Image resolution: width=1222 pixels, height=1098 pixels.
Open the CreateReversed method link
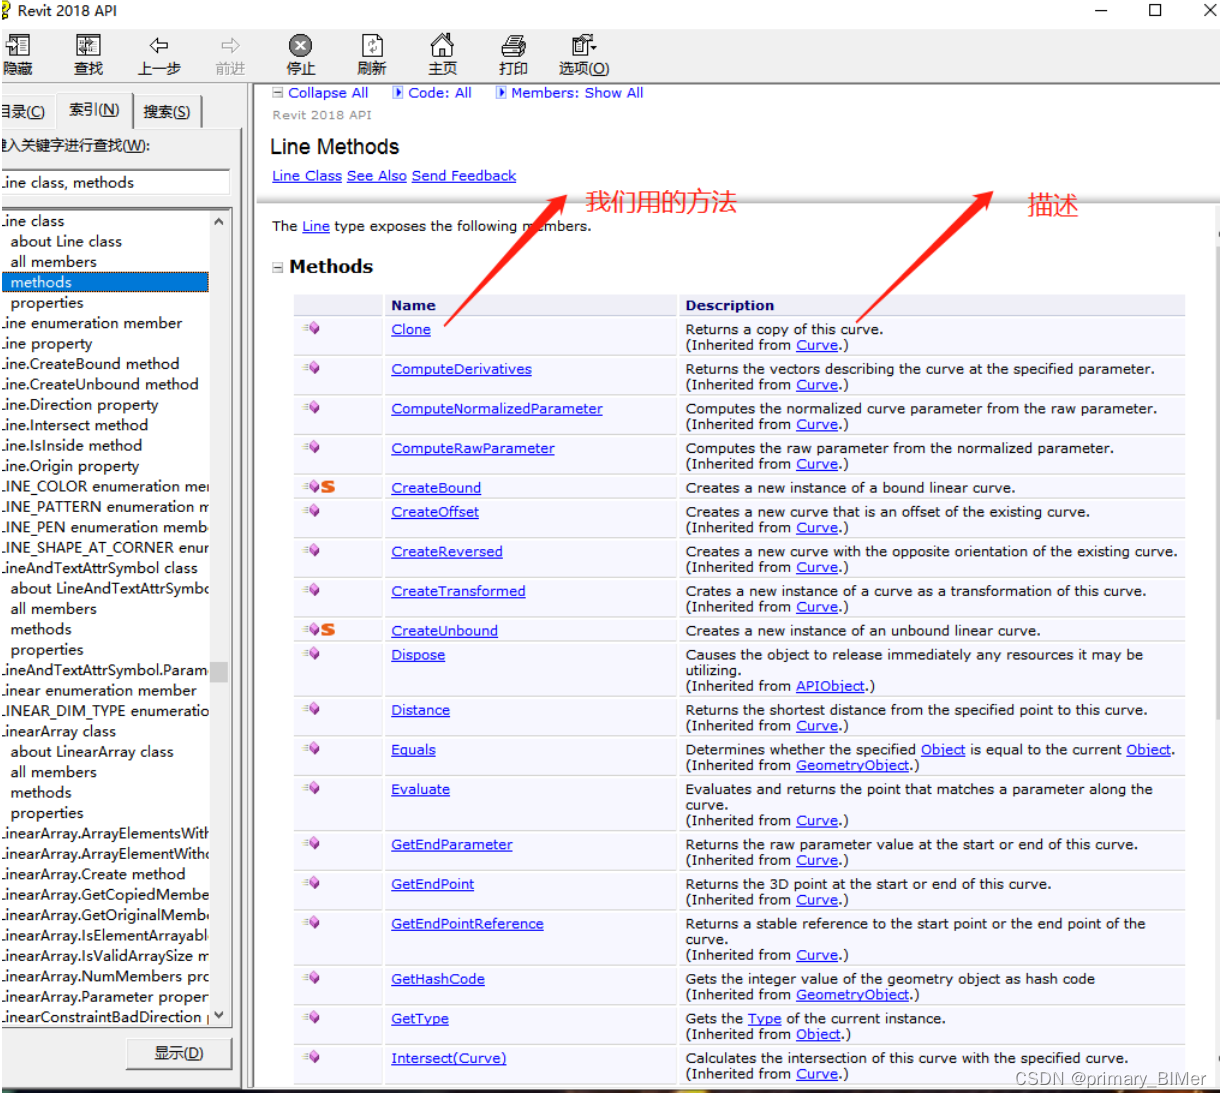pyautogui.click(x=447, y=552)
